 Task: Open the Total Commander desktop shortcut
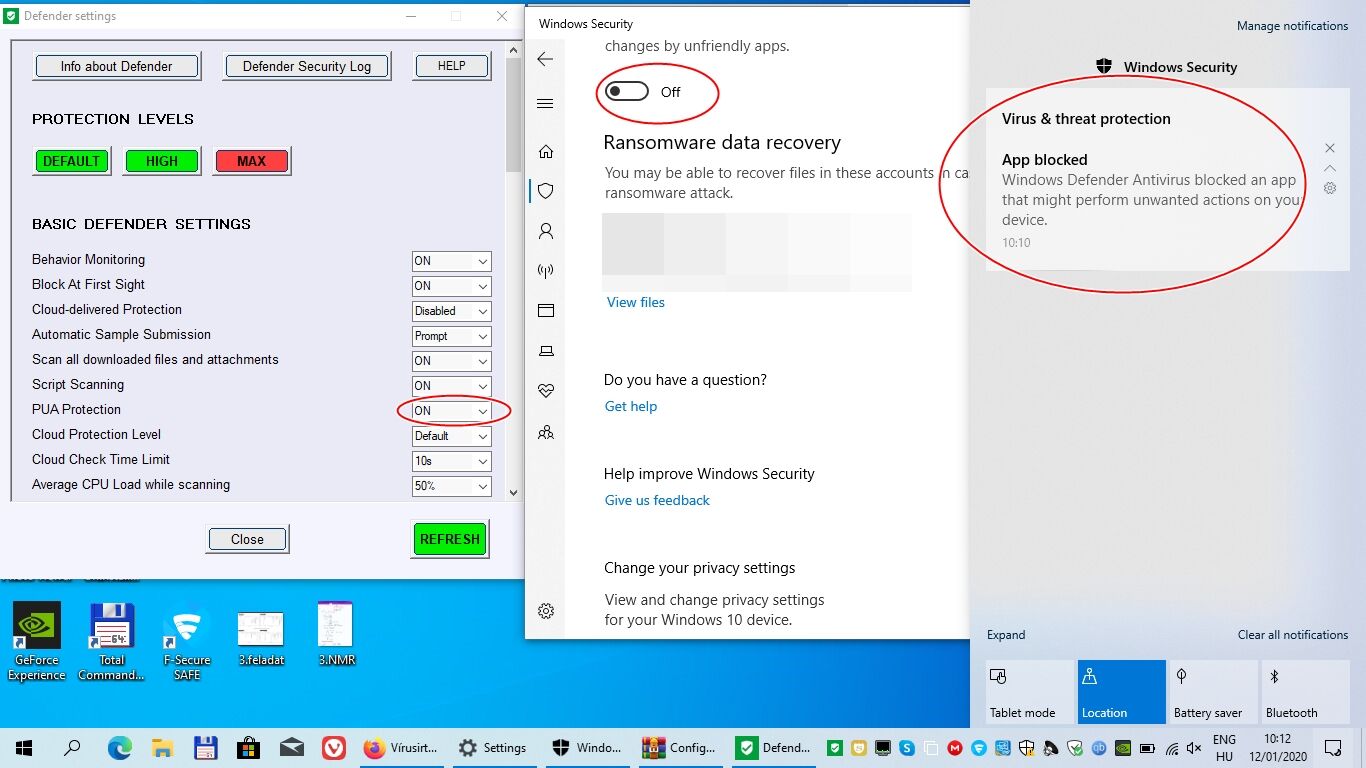coord(112,641)
